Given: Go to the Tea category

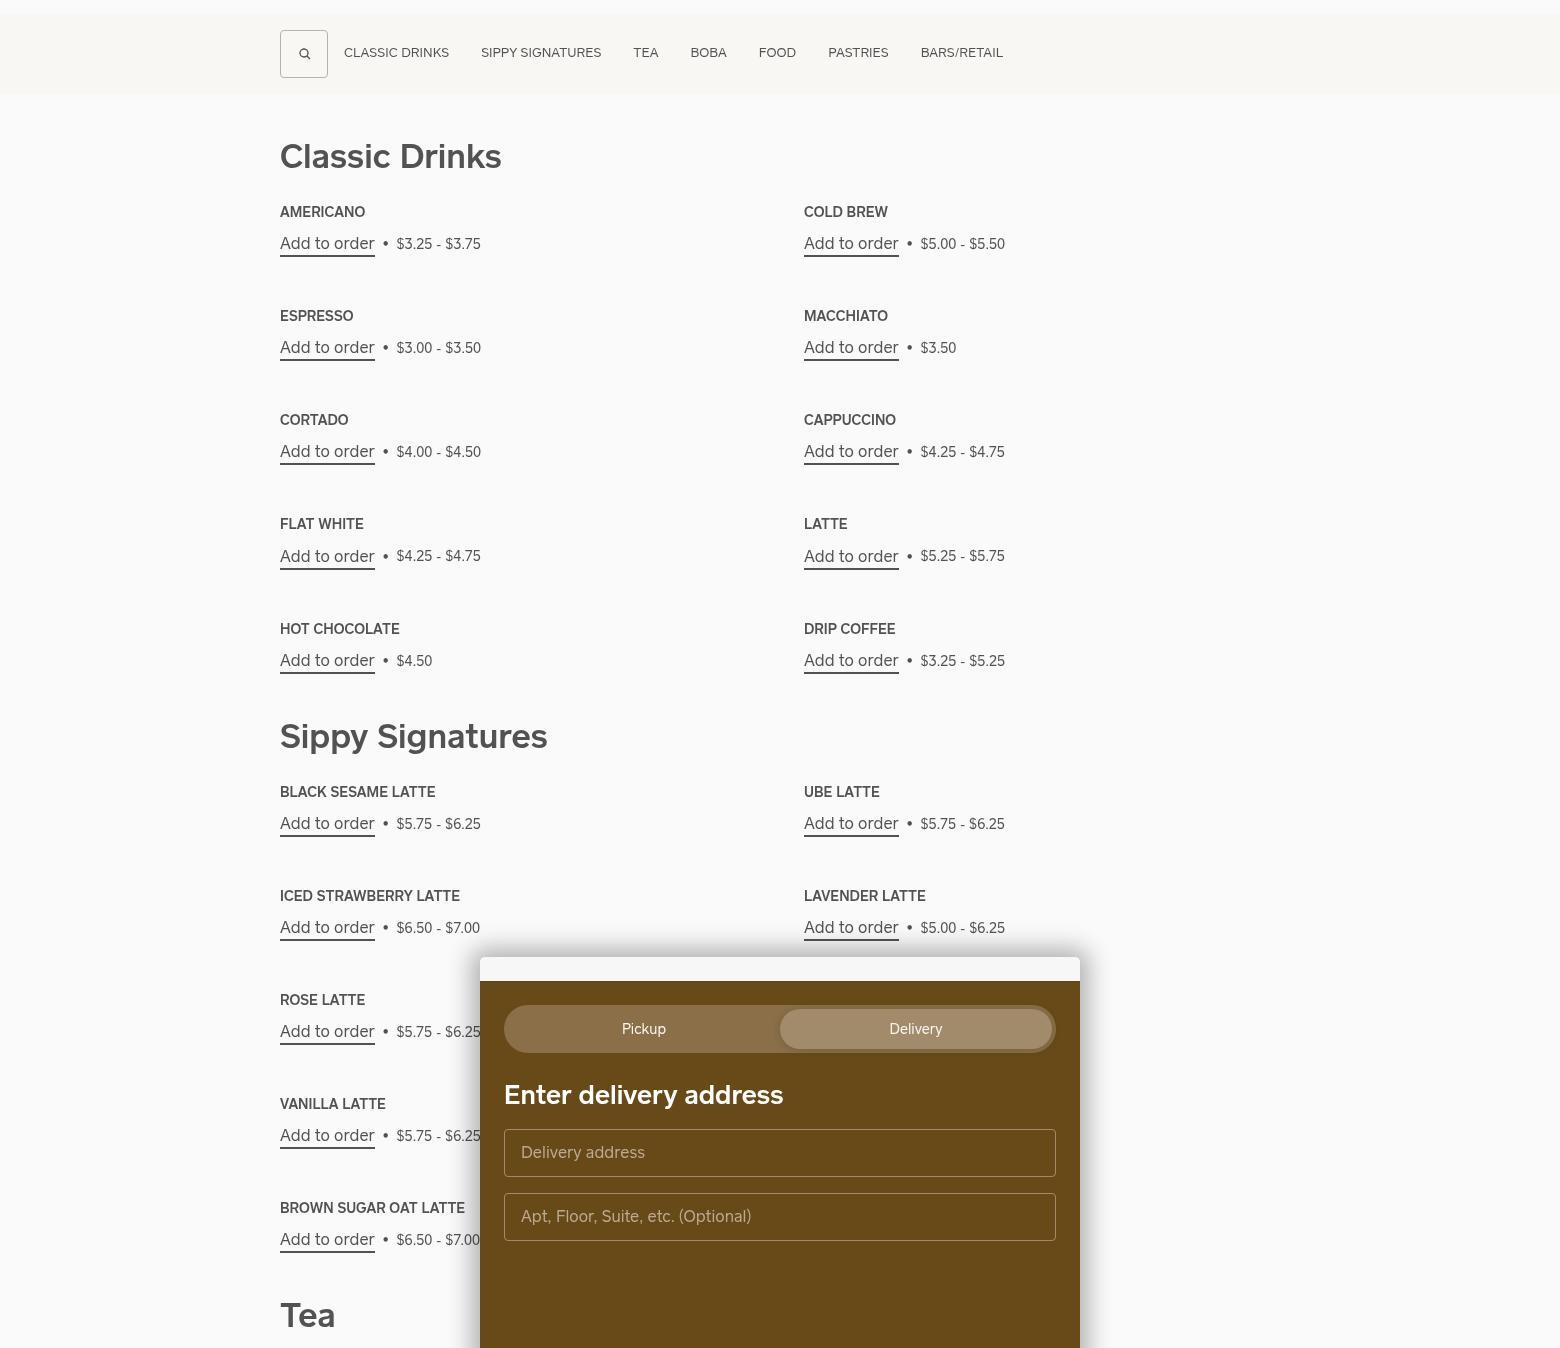Looking at the screenshot, I should click(645, 53).
